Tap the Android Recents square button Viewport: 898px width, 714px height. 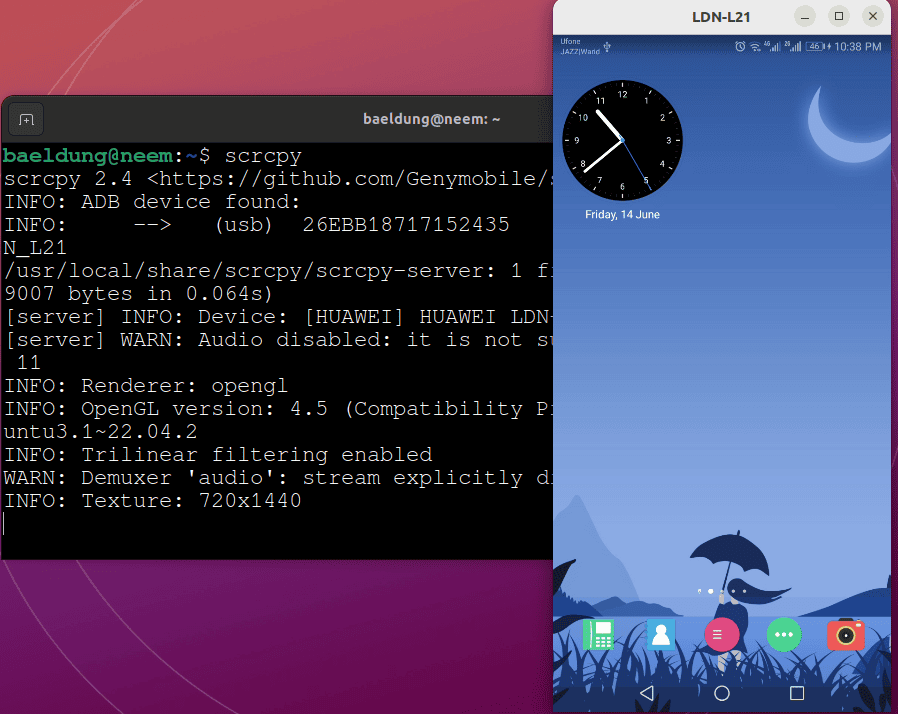[797, 693]
